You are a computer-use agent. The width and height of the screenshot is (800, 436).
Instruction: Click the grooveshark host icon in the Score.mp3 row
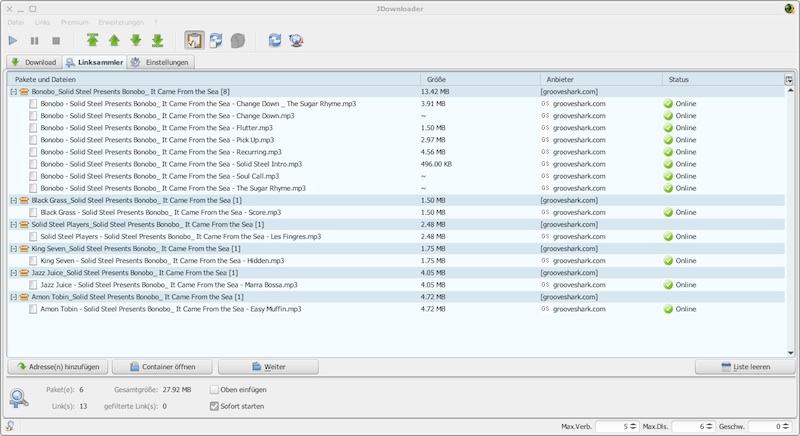pos(545,212)
